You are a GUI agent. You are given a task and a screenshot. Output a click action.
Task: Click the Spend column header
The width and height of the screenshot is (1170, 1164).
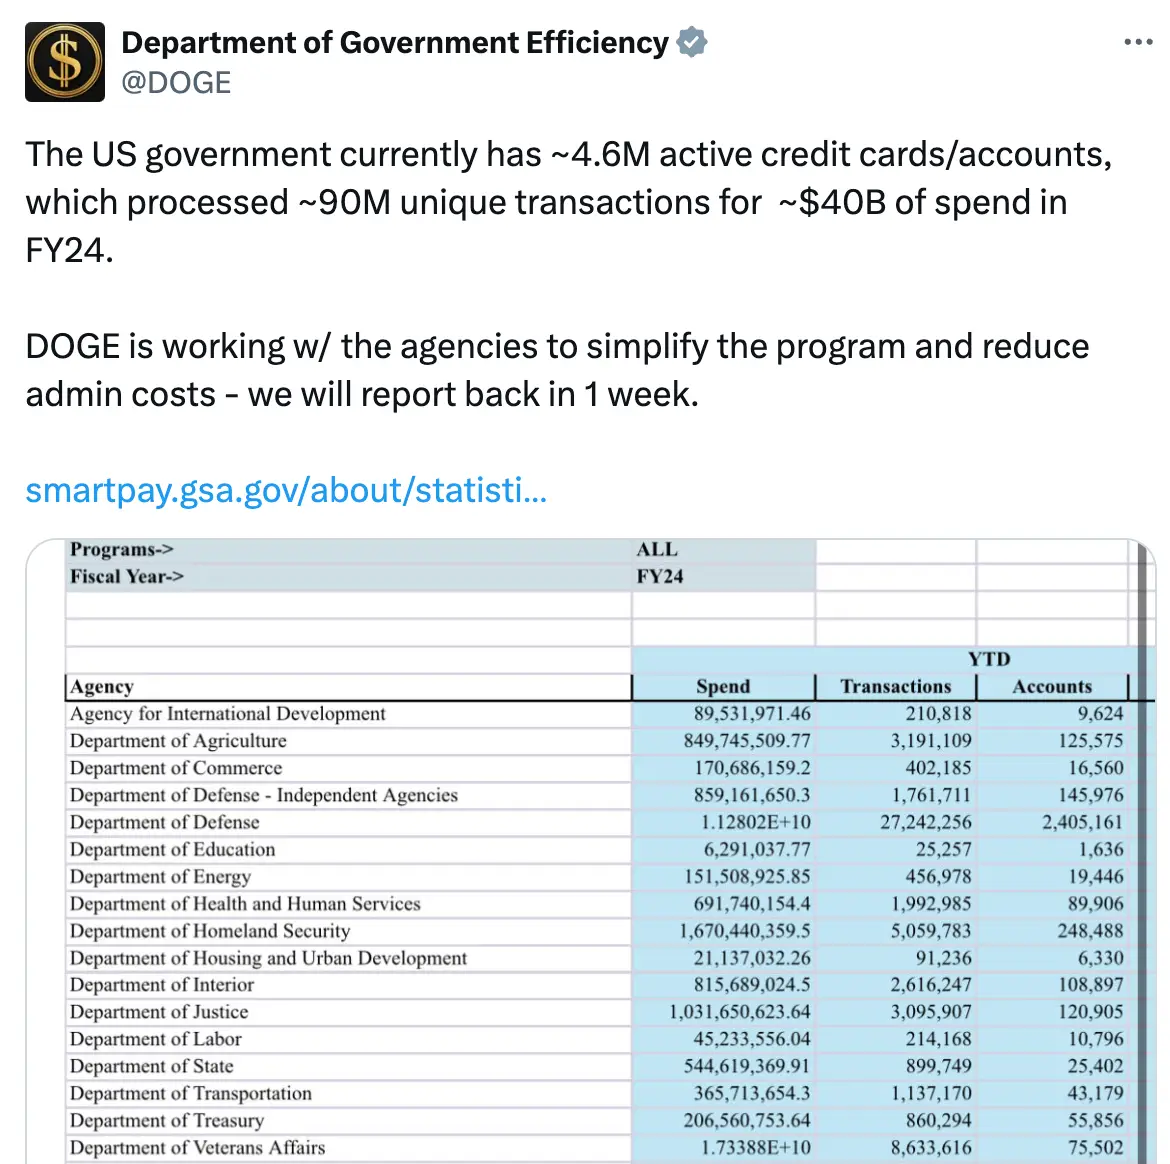click(x=722, y=686)
